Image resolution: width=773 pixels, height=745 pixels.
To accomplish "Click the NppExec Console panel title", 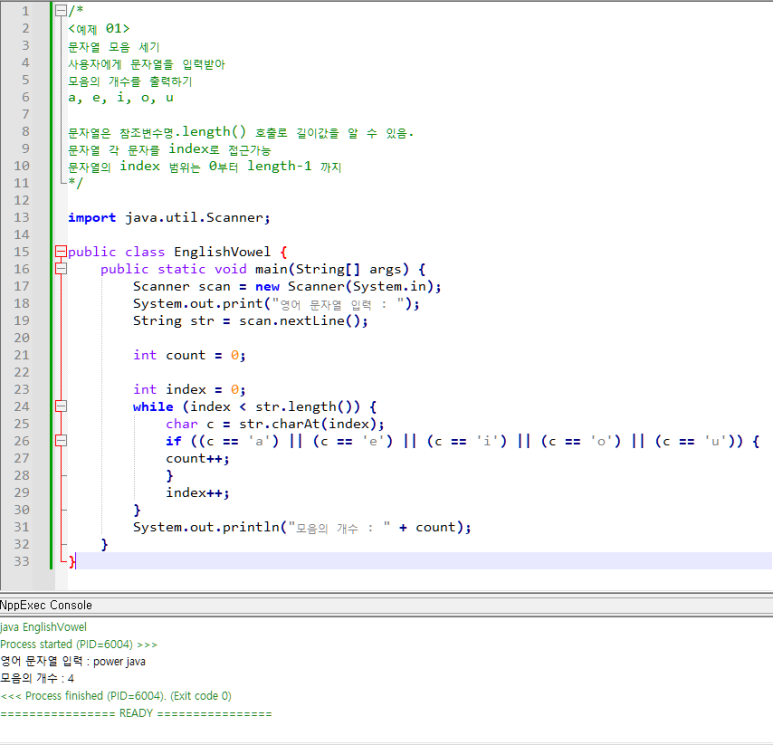I will [46, 605].
